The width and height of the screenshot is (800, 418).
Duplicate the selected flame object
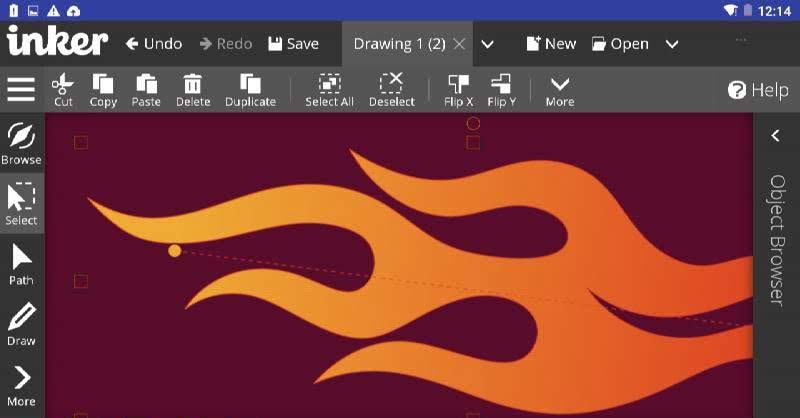[250, 90]
